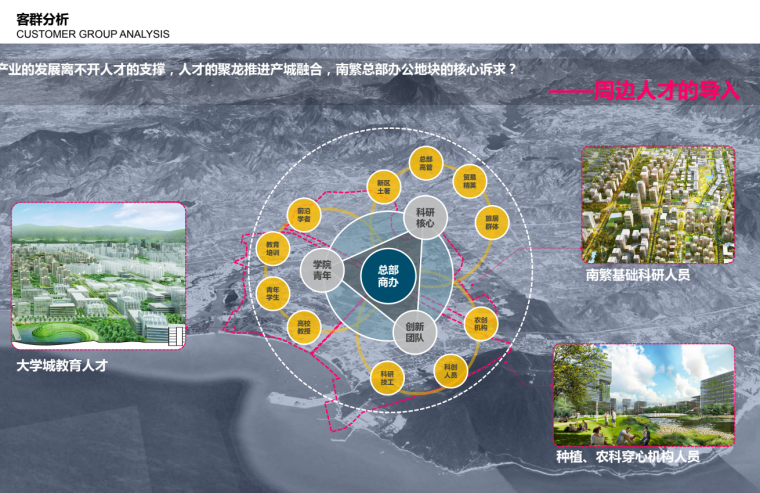Click the 科研技工 yellow node

point(385,378)
